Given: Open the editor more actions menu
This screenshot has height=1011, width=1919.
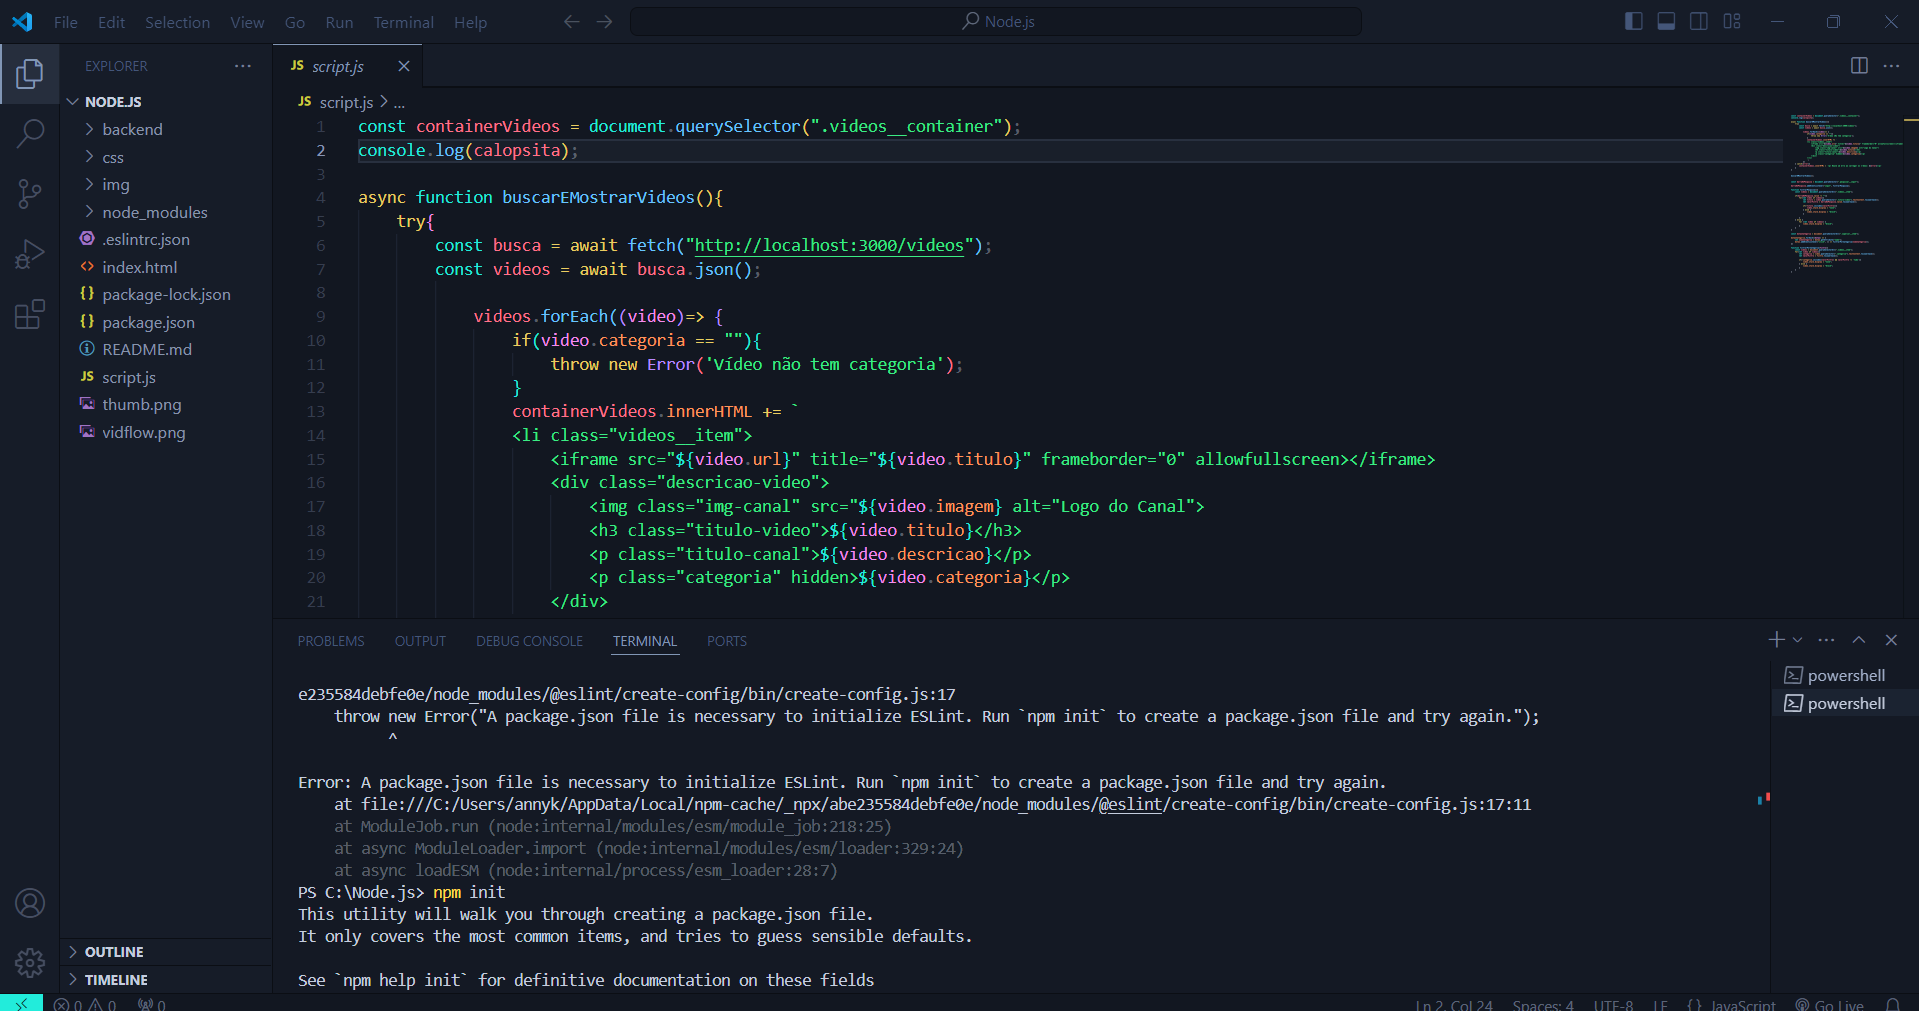Looking at the screenshot, I should [1891, 66].
